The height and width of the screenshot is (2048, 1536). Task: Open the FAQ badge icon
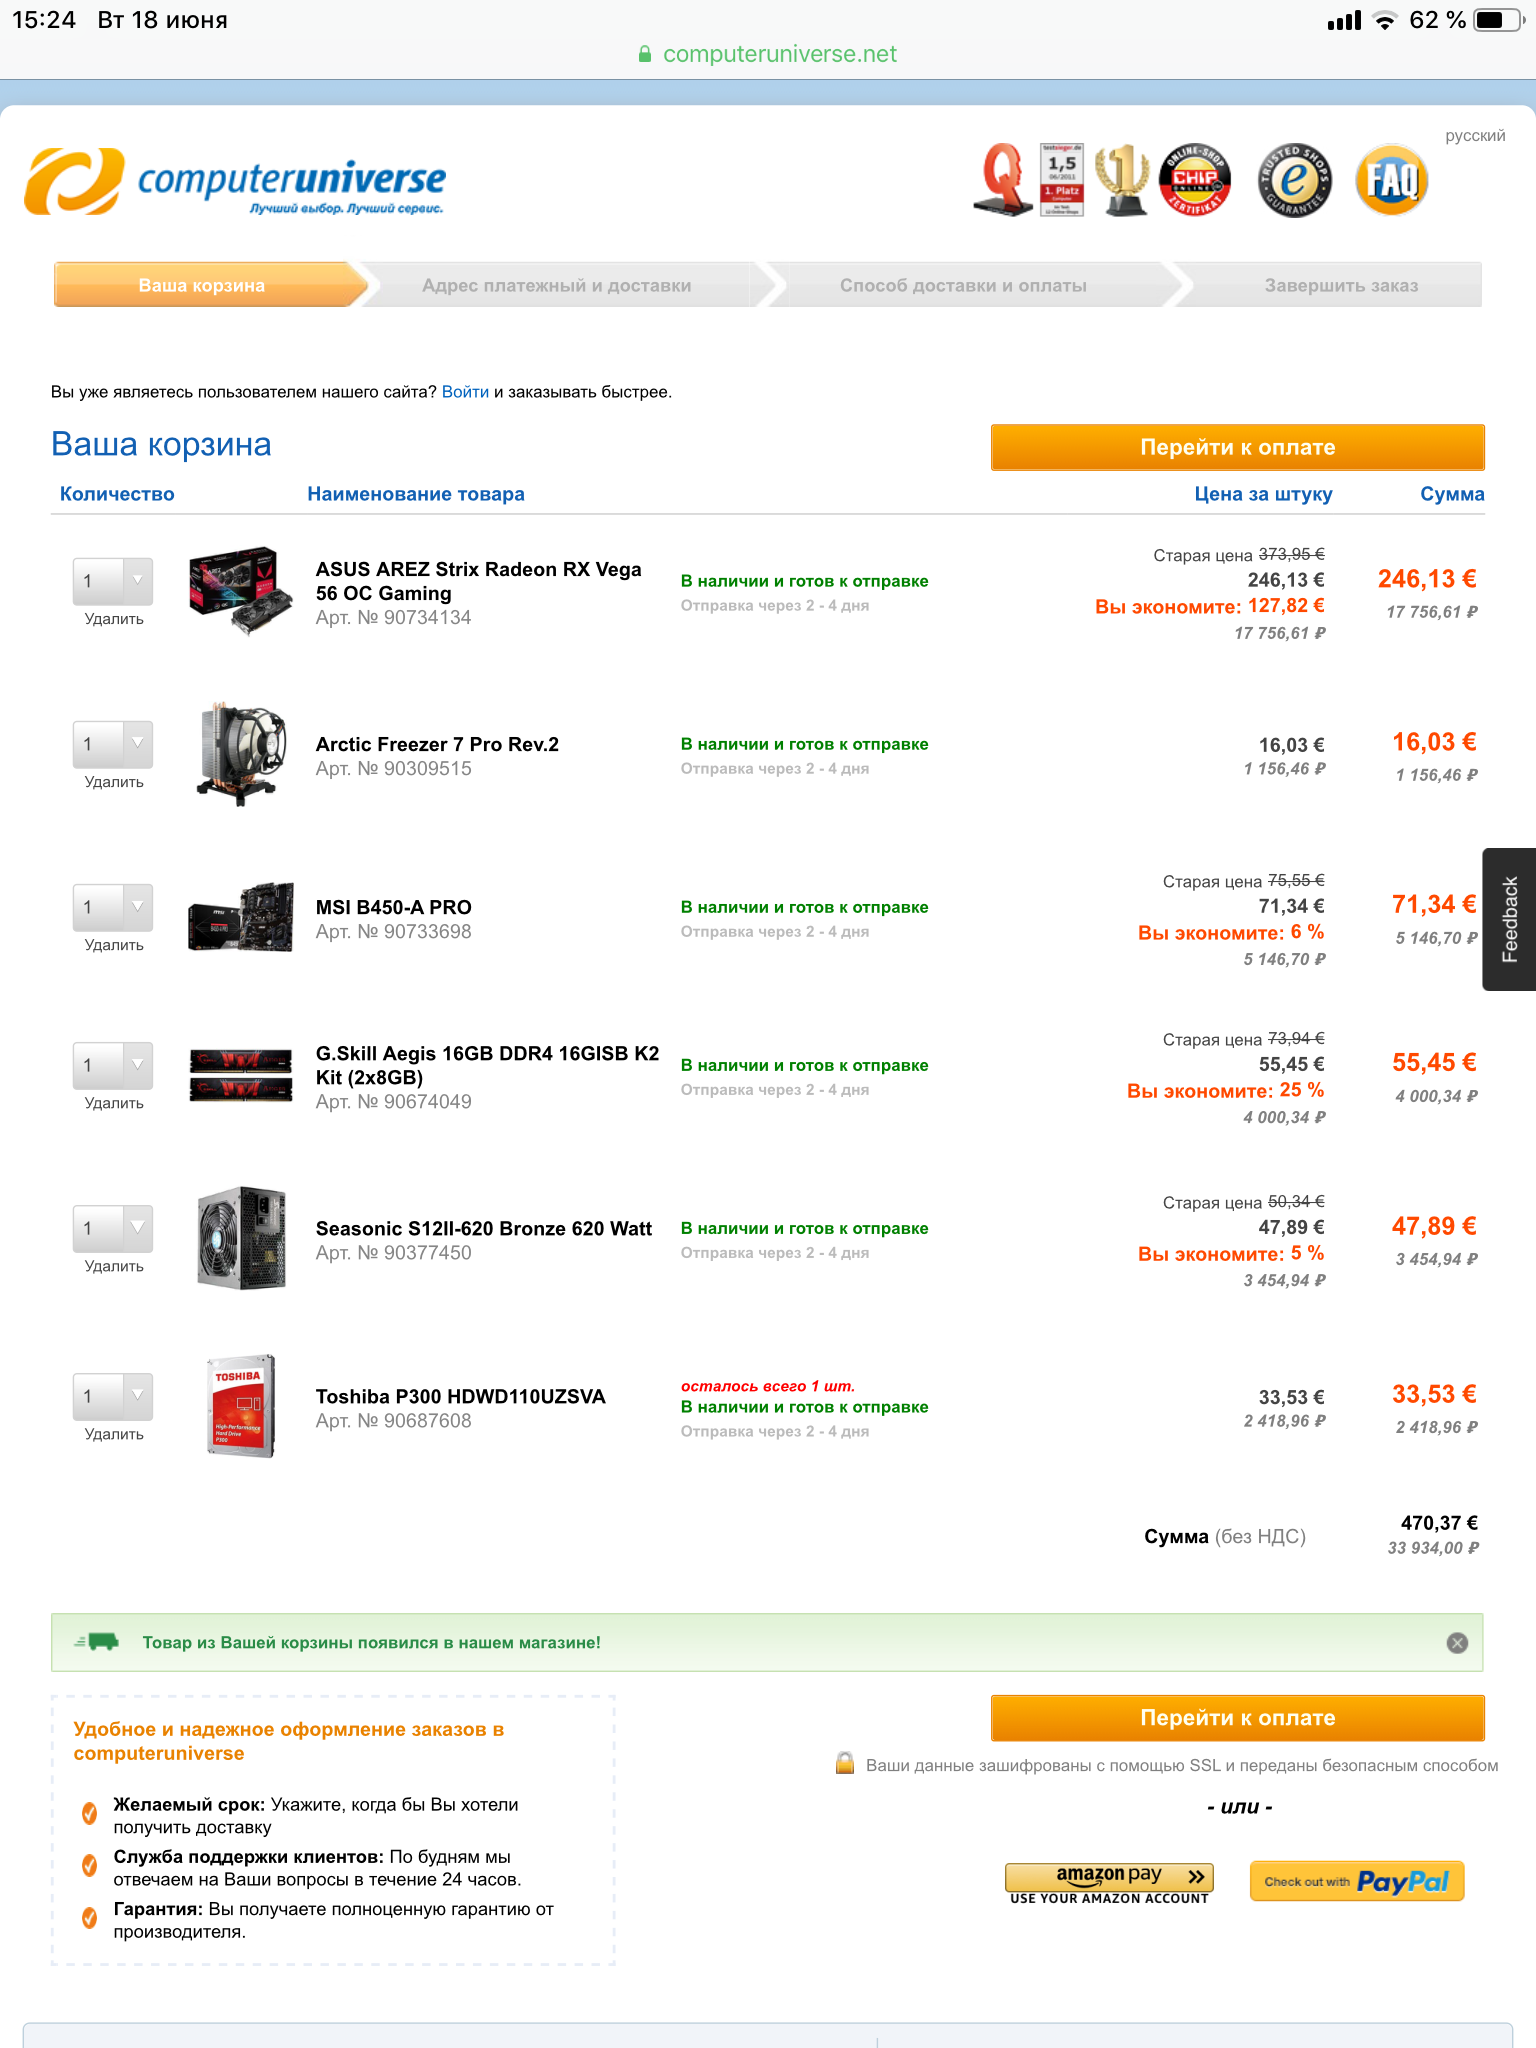point(1391,180)
